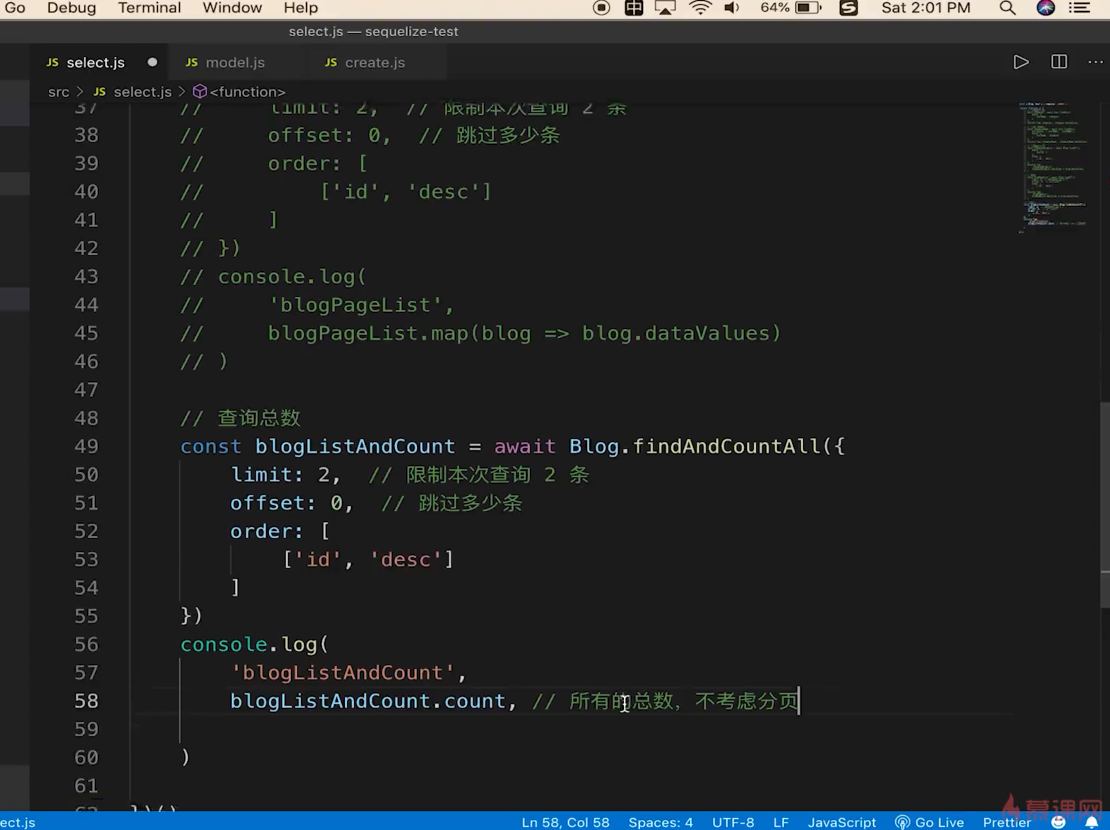
Task: Click the offset: 0 on line 51
Action: (287, 503)
